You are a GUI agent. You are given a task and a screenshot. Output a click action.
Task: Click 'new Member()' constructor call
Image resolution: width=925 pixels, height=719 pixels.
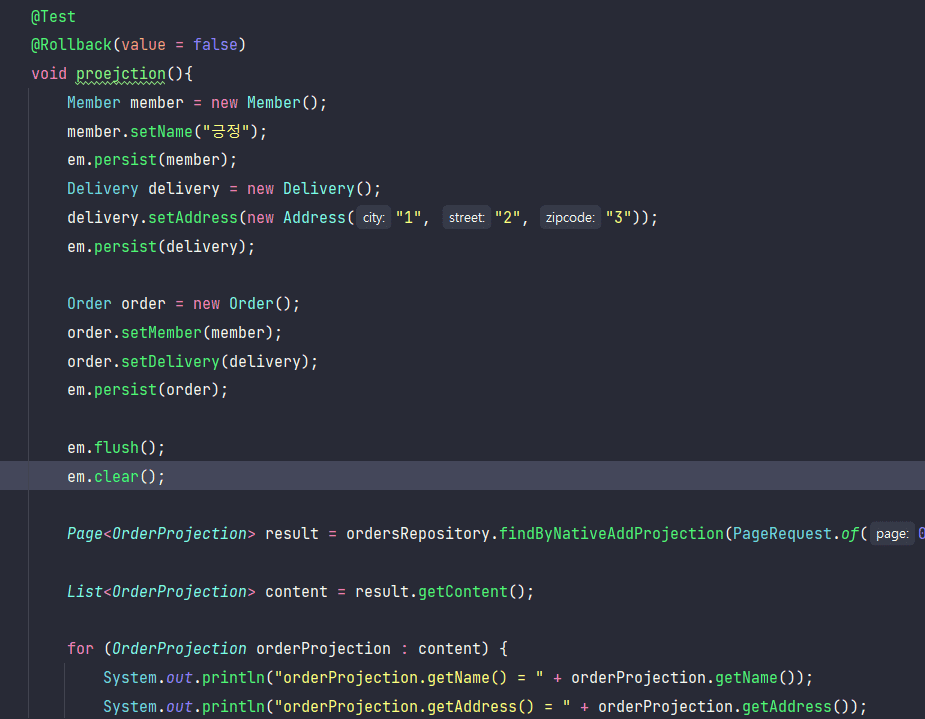point(264,103)
